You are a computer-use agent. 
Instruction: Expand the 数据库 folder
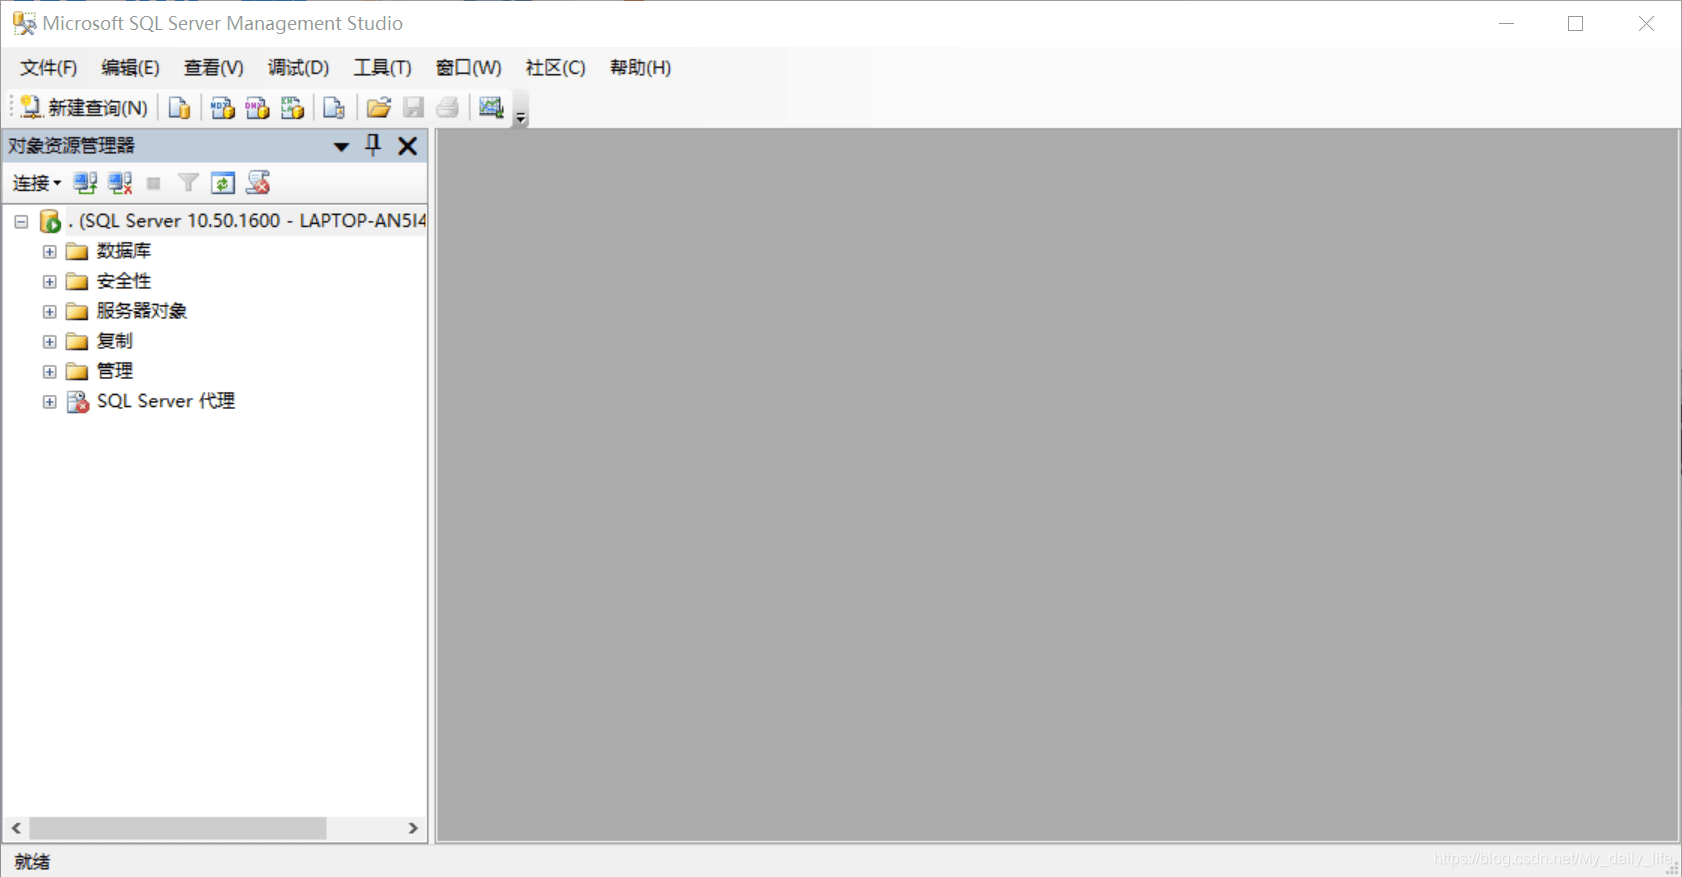tap(49, 251)
